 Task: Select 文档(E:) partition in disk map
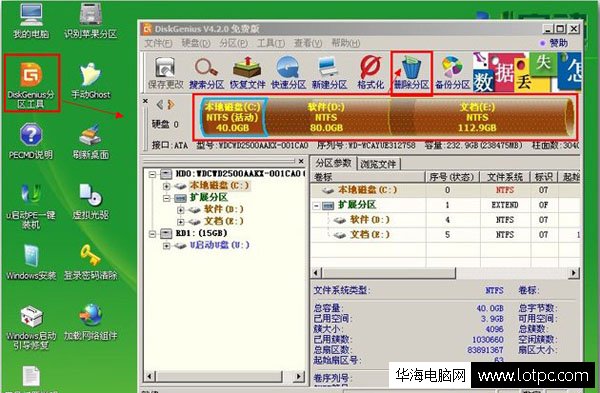click(478, 117)
